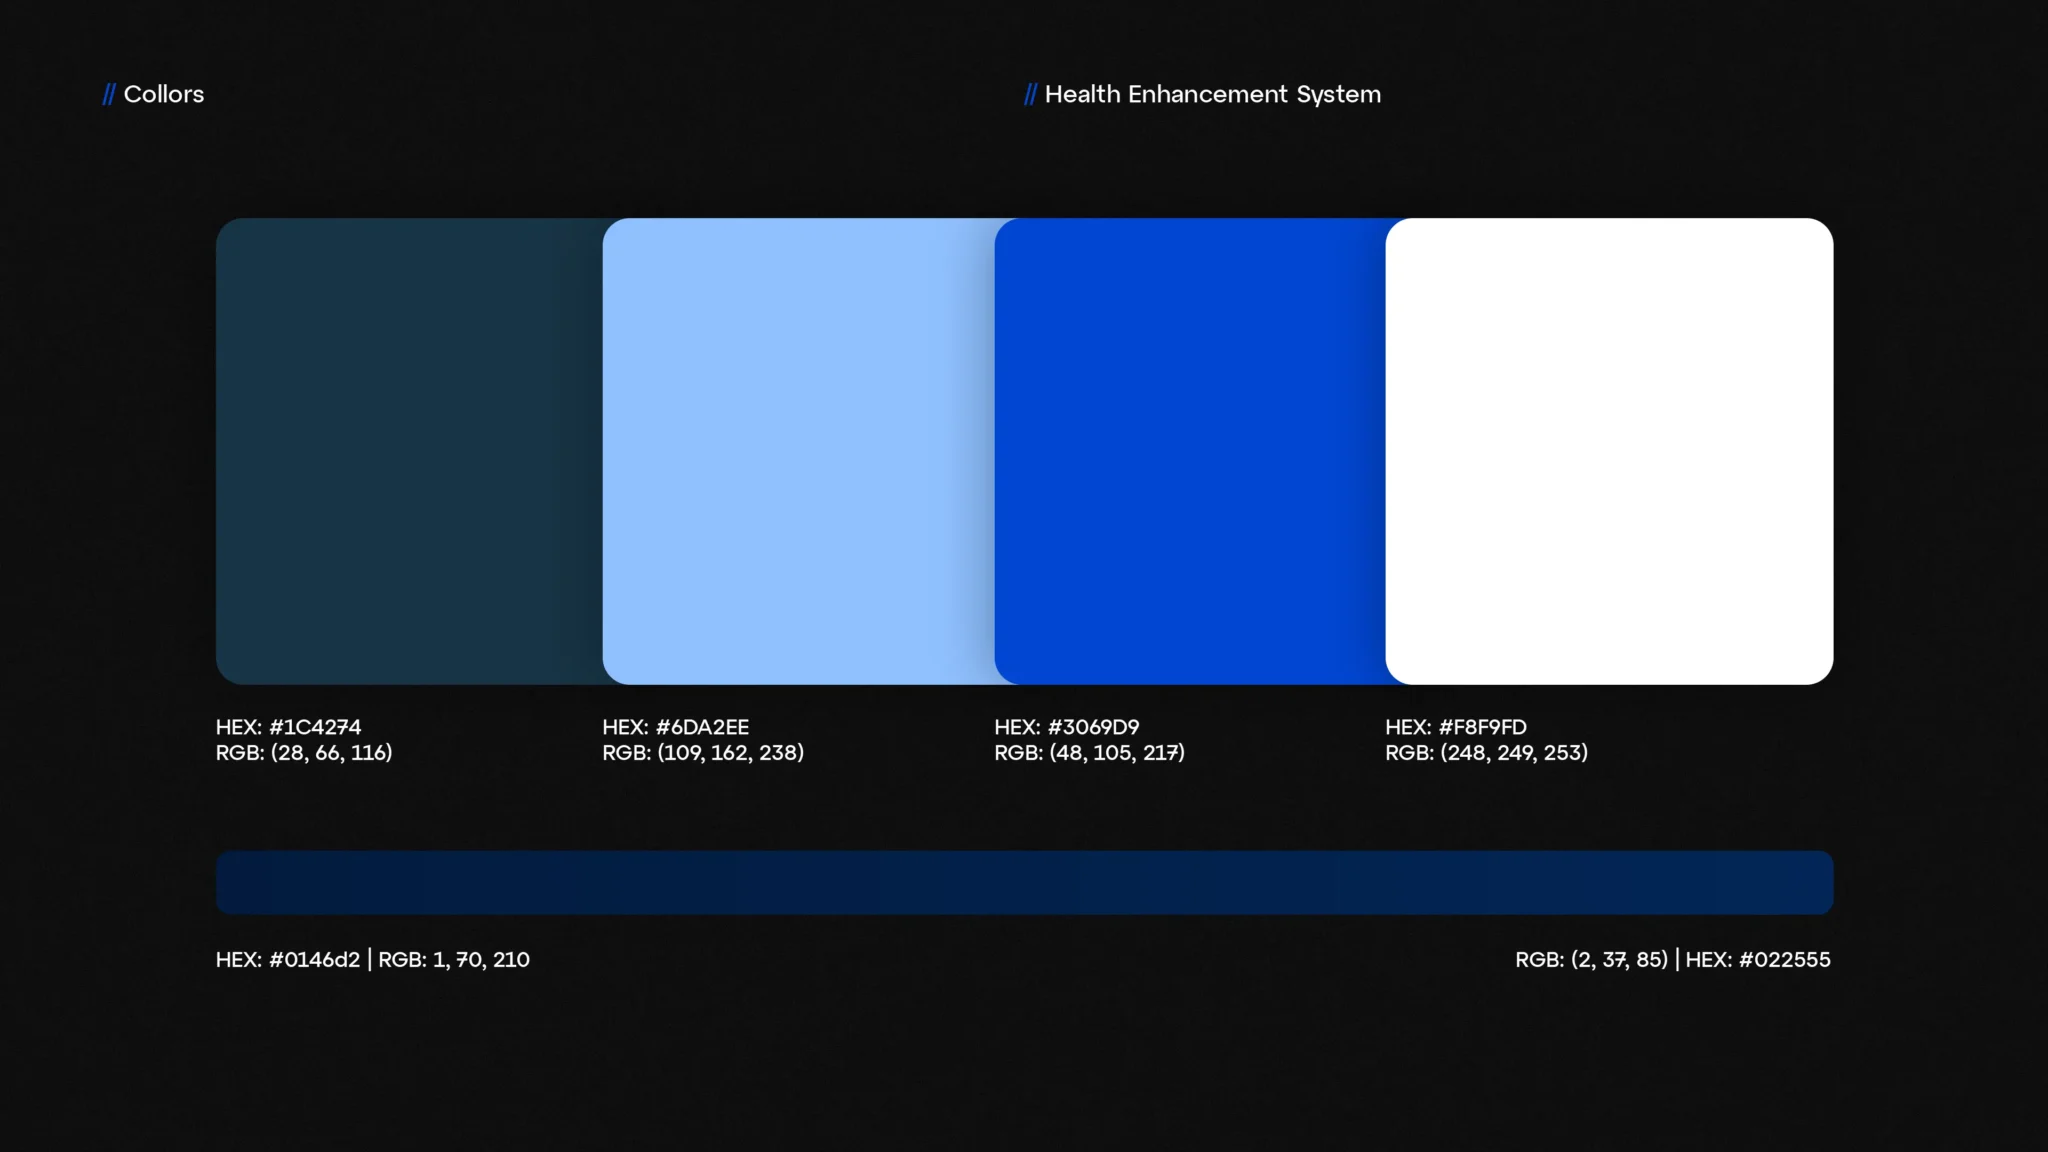Click the dark navy gradient bar
This screenshot has height=1152, width=2048.
1024,882
